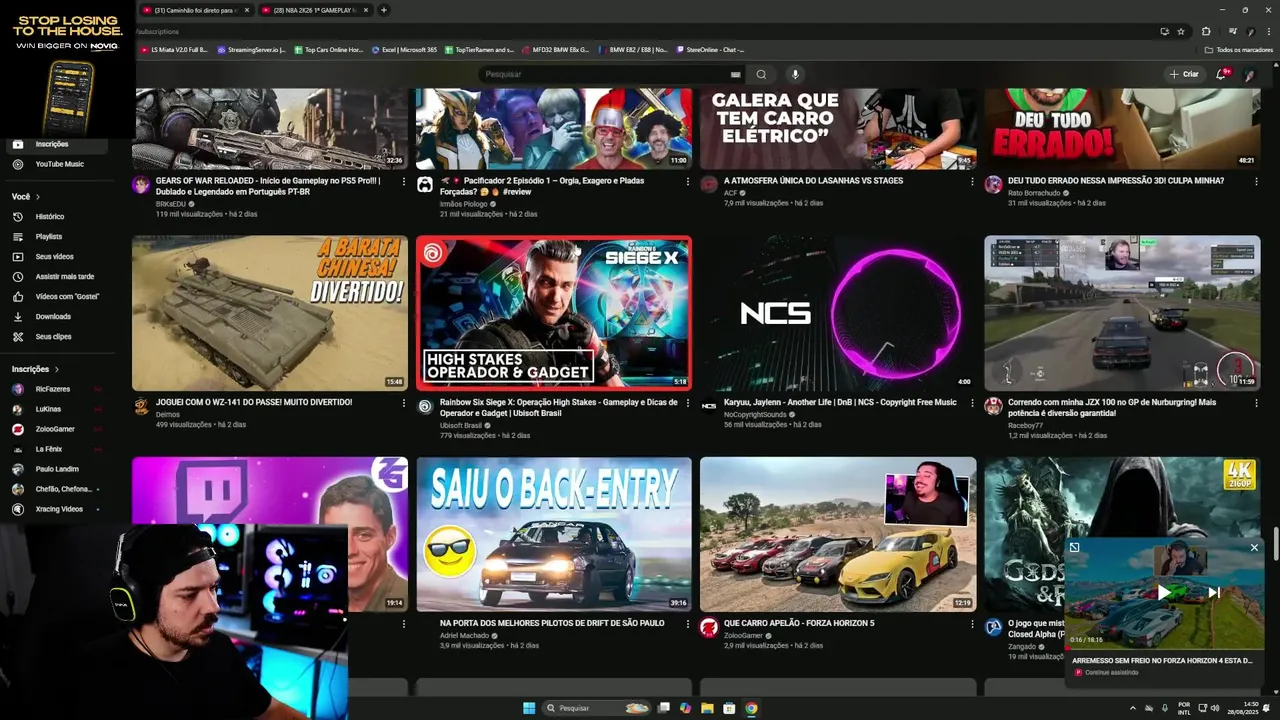Open YouTube Music from sidebar
The image size is (1280, 720).
click(59, 164)
